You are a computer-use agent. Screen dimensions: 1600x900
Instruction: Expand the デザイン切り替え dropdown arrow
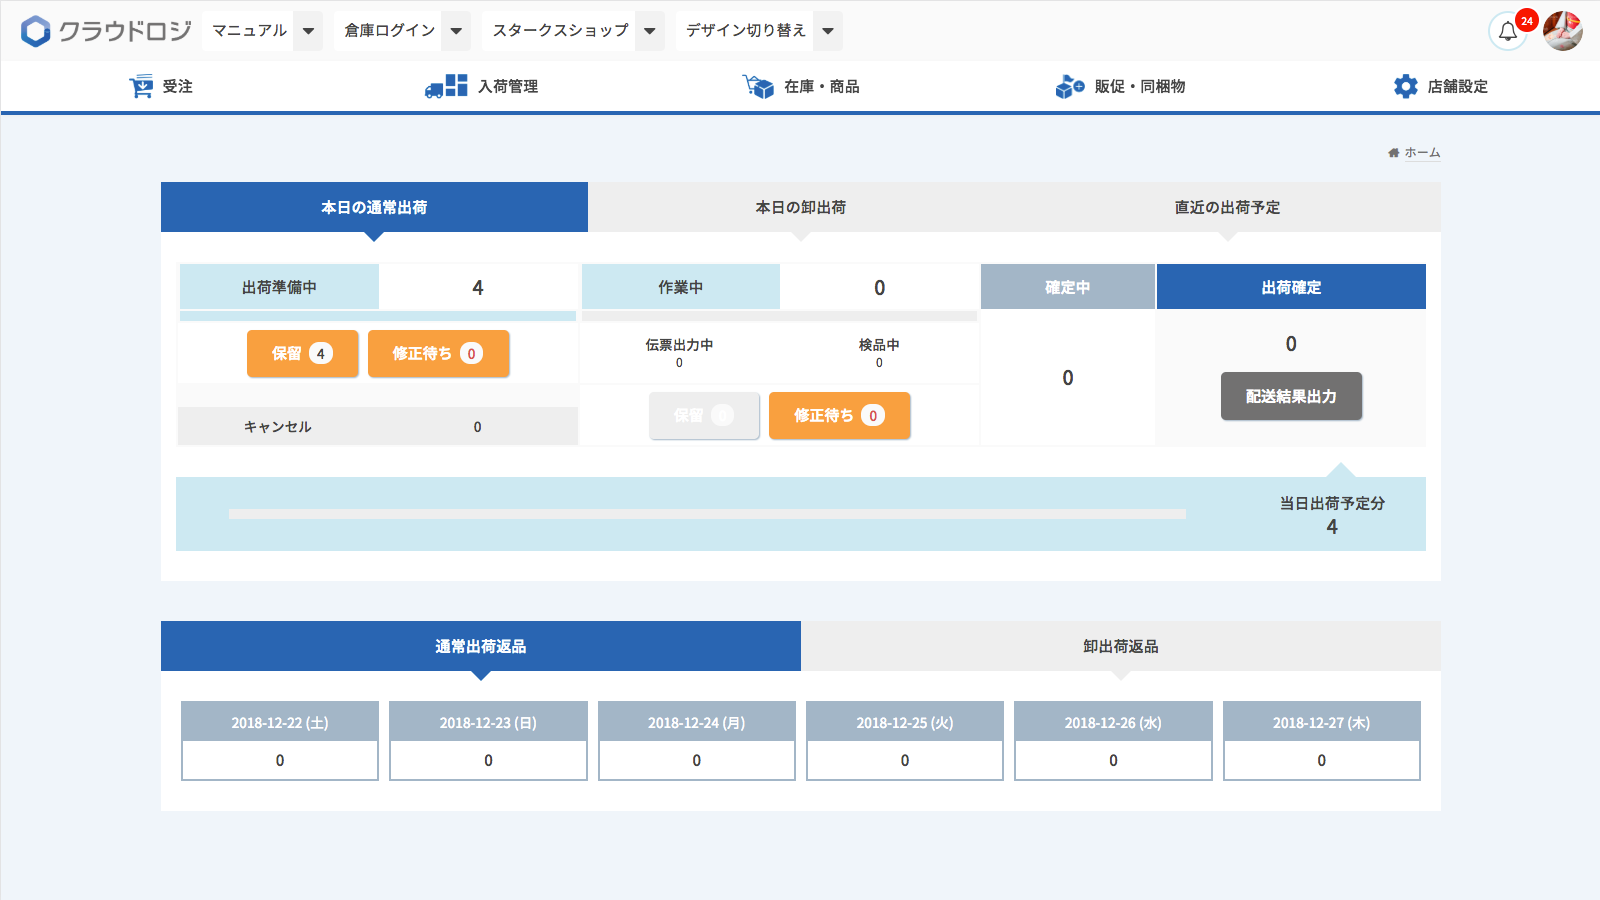click(828, 31)
